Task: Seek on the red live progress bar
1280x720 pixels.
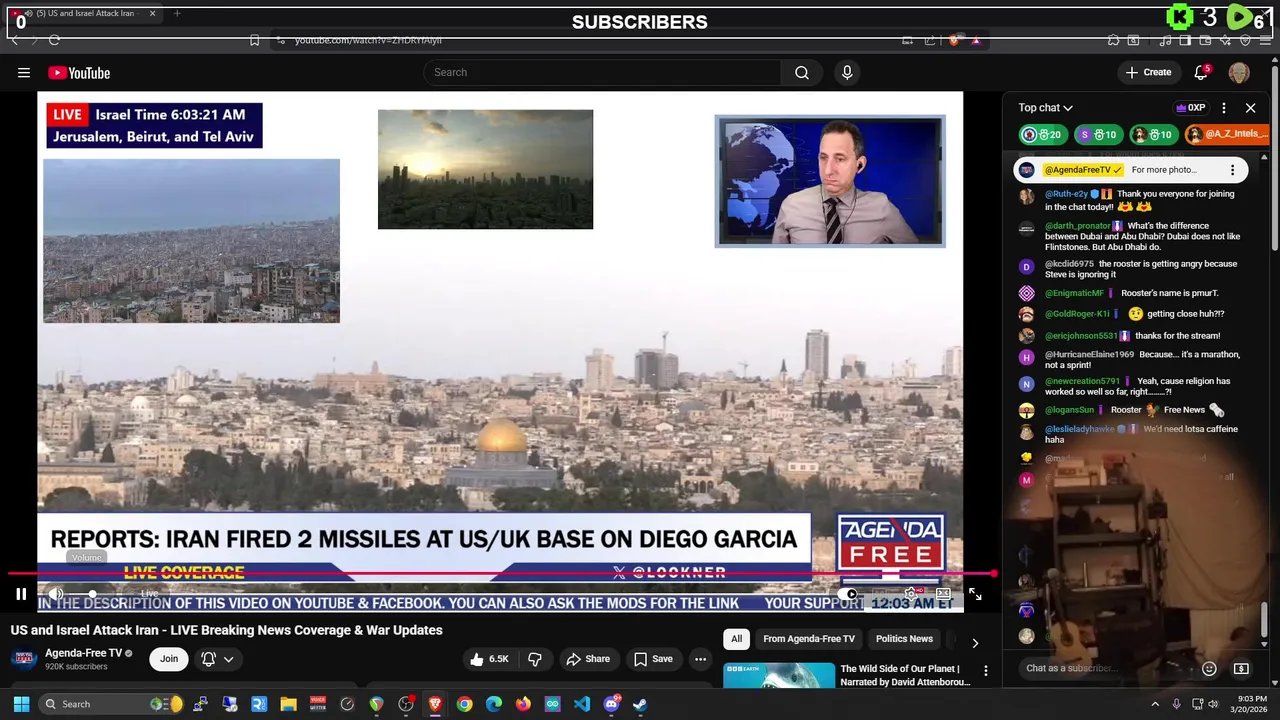Action: [502, 574]
